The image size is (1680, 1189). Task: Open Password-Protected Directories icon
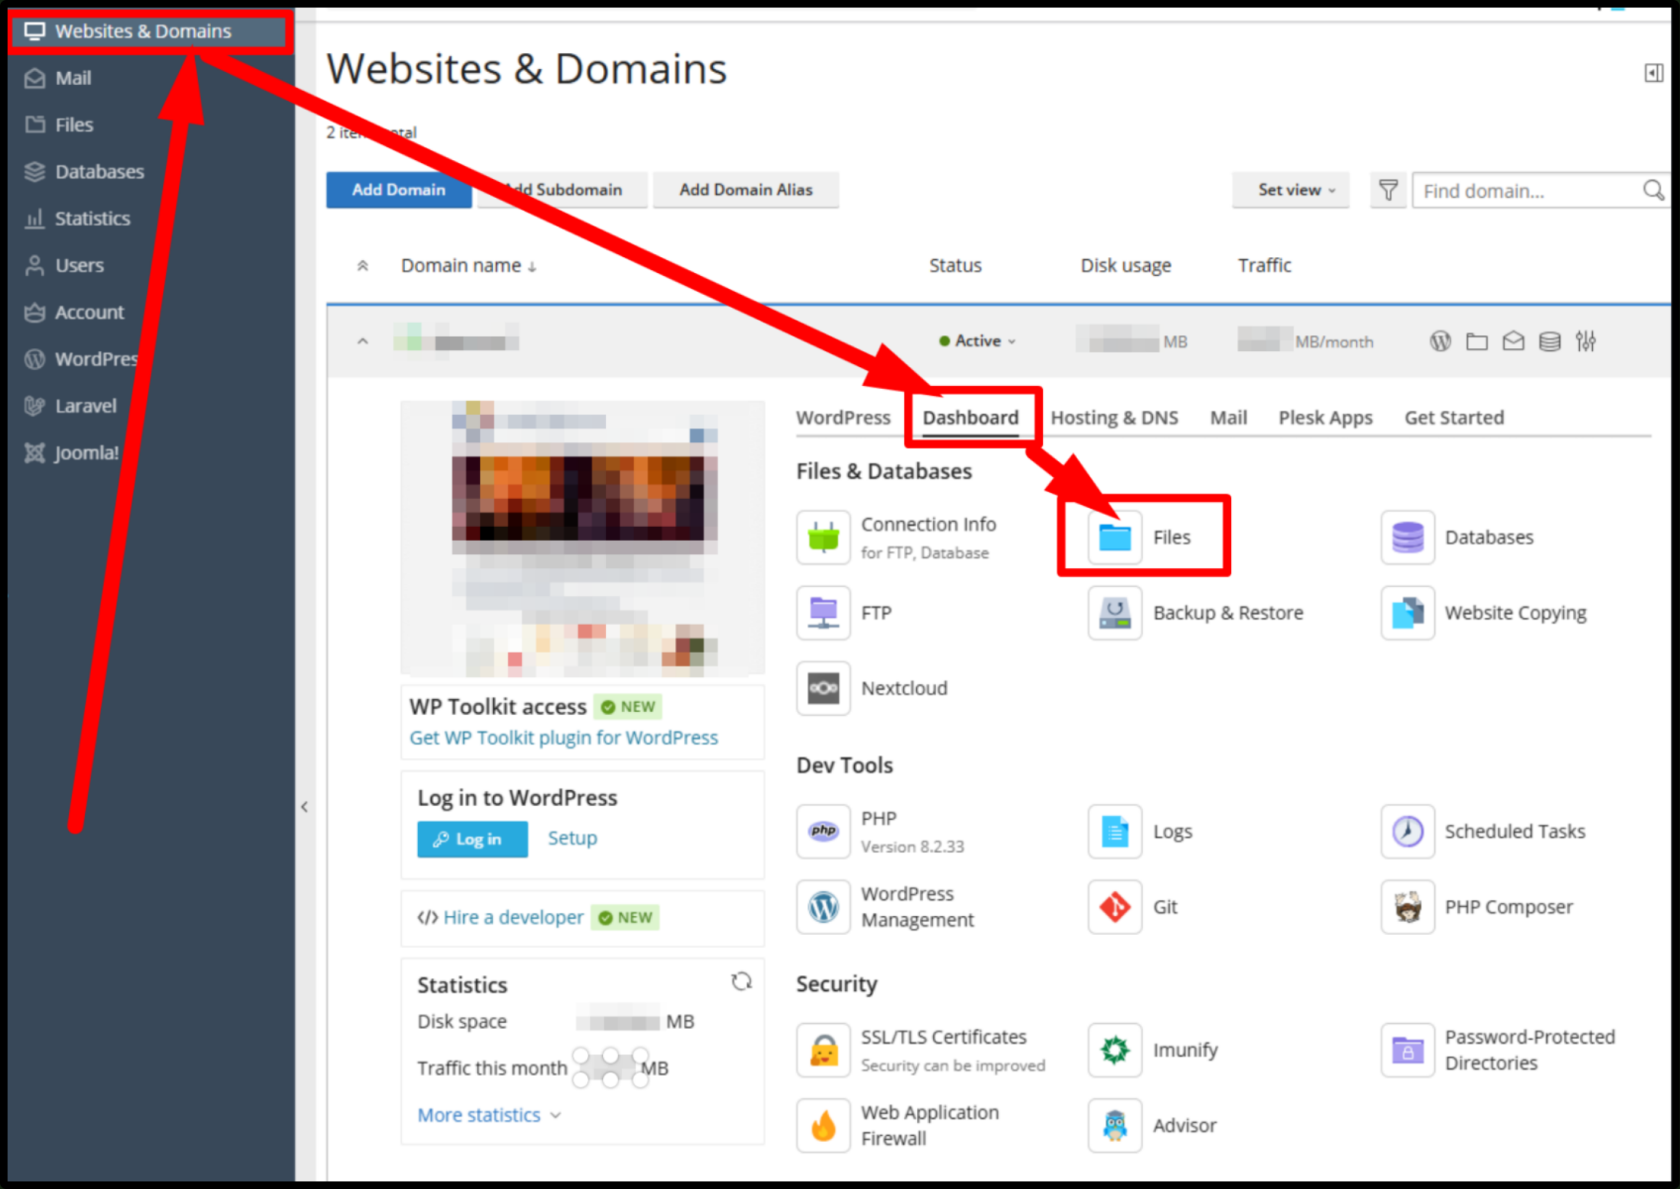pos(1407,1050)
